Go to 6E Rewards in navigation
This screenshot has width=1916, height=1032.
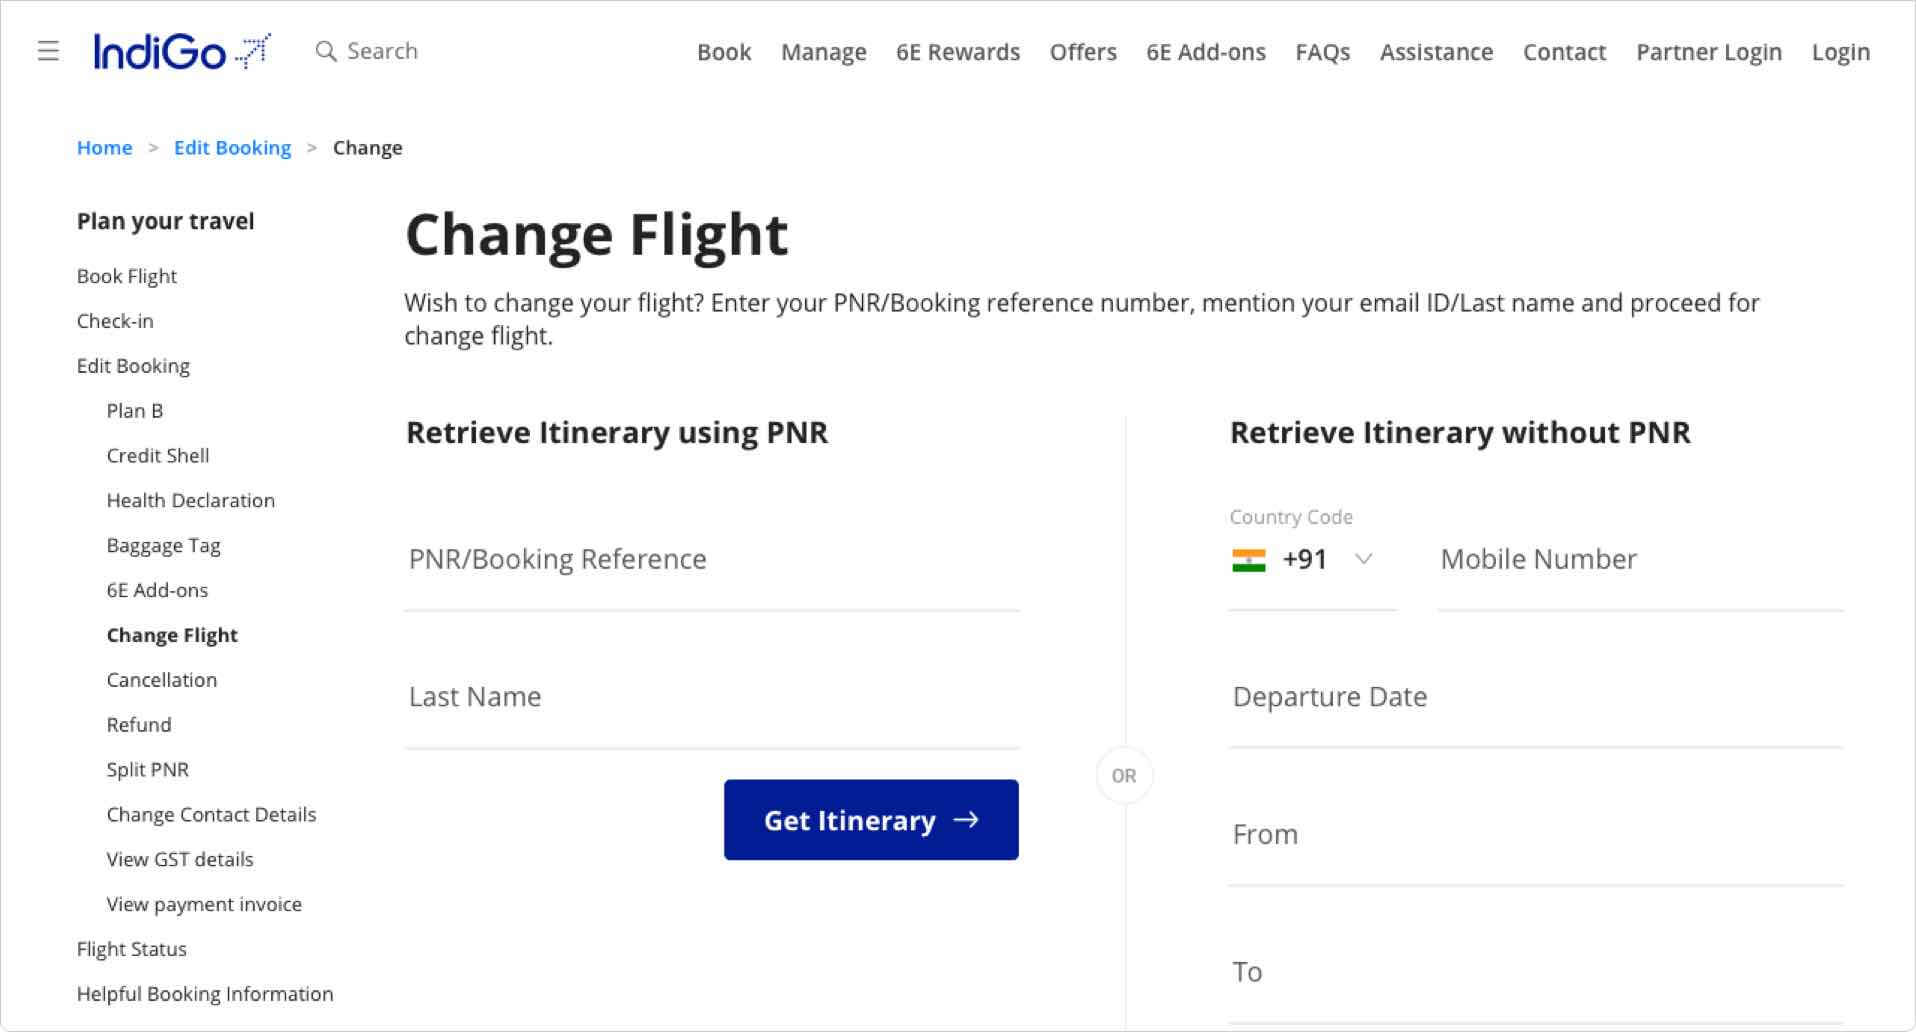957,52
